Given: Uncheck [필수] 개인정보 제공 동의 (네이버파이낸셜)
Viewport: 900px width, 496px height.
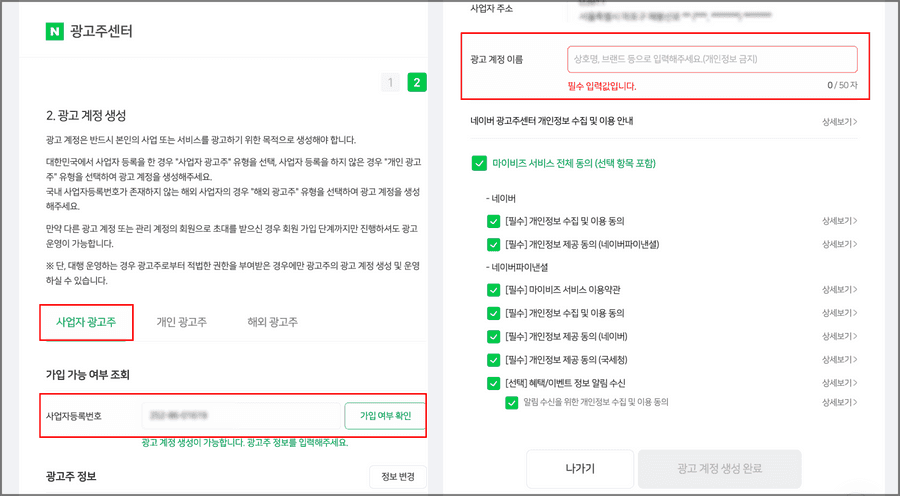Looking at the screenshot, I should tap(493, 245).
